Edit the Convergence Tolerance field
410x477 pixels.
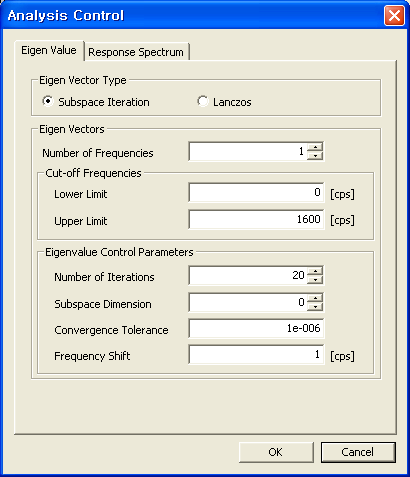(x=256, y=329)
